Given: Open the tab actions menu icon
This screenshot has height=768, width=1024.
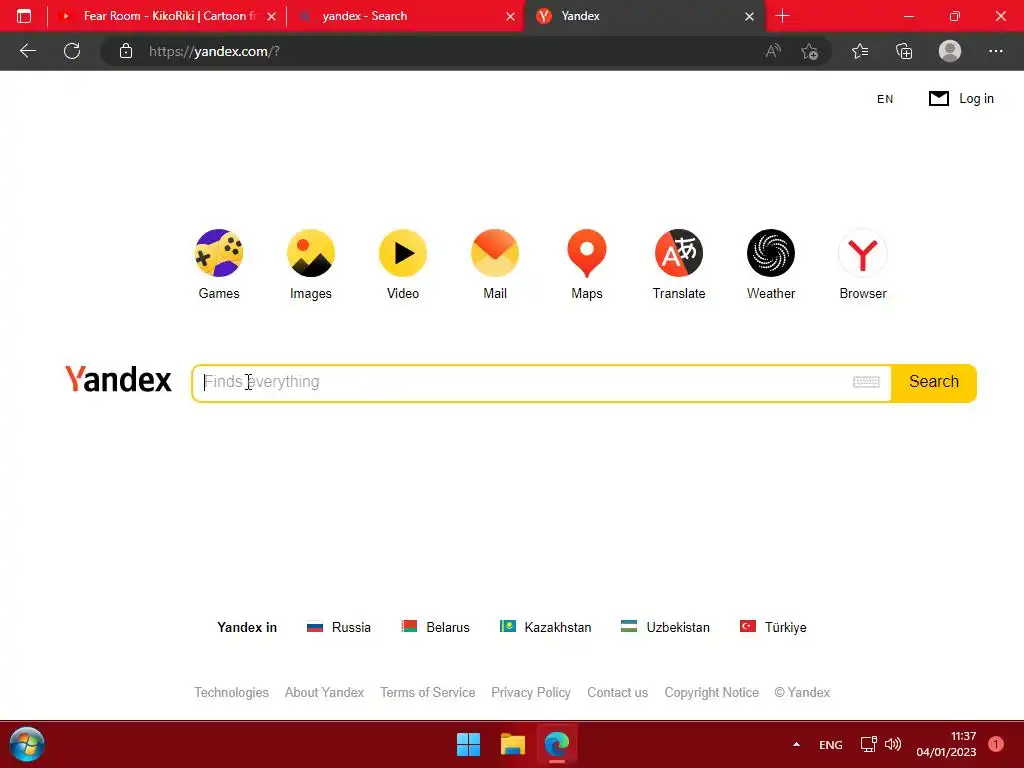Looking at the screenshot, I should point(24,16).
